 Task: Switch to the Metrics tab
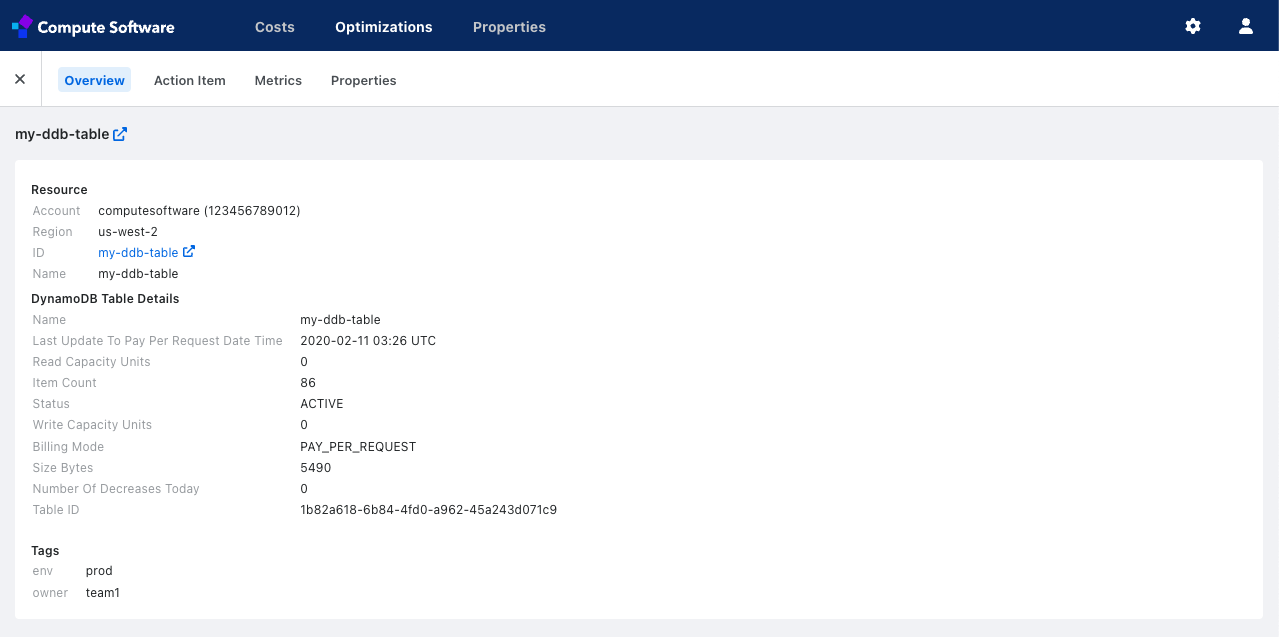point(278,80)
